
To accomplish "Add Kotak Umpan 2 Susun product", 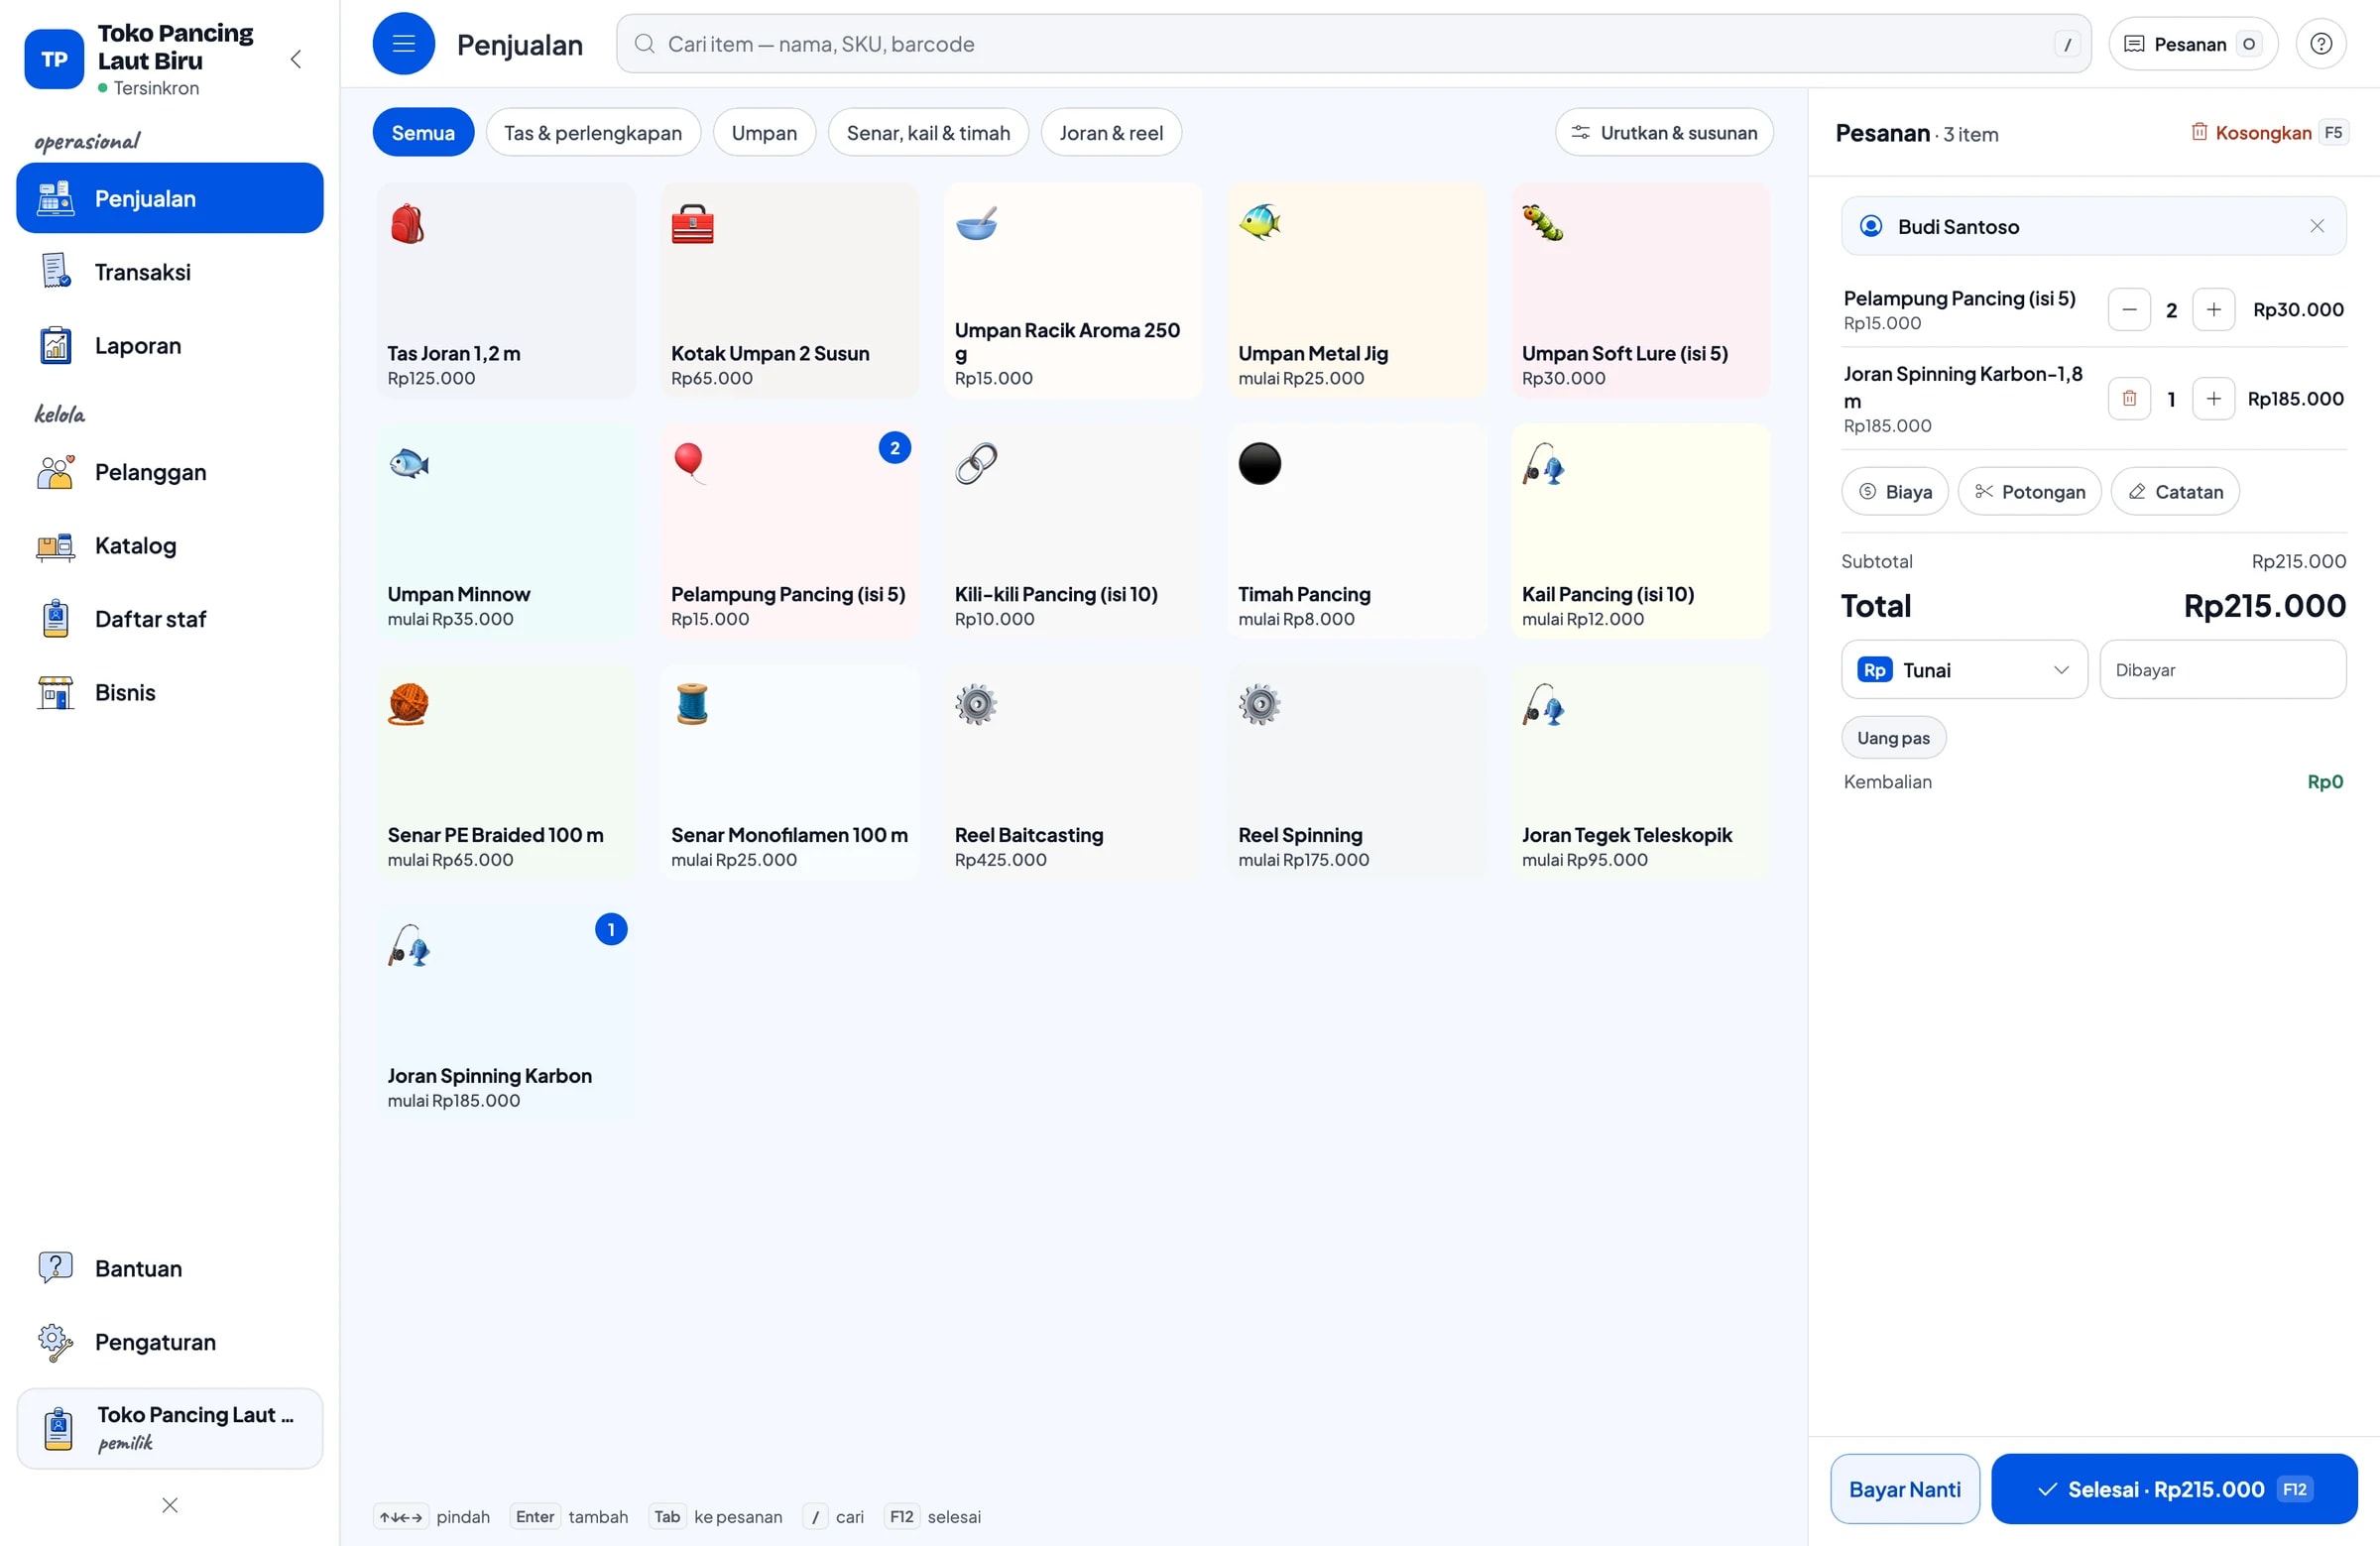I will click(789, 290).
